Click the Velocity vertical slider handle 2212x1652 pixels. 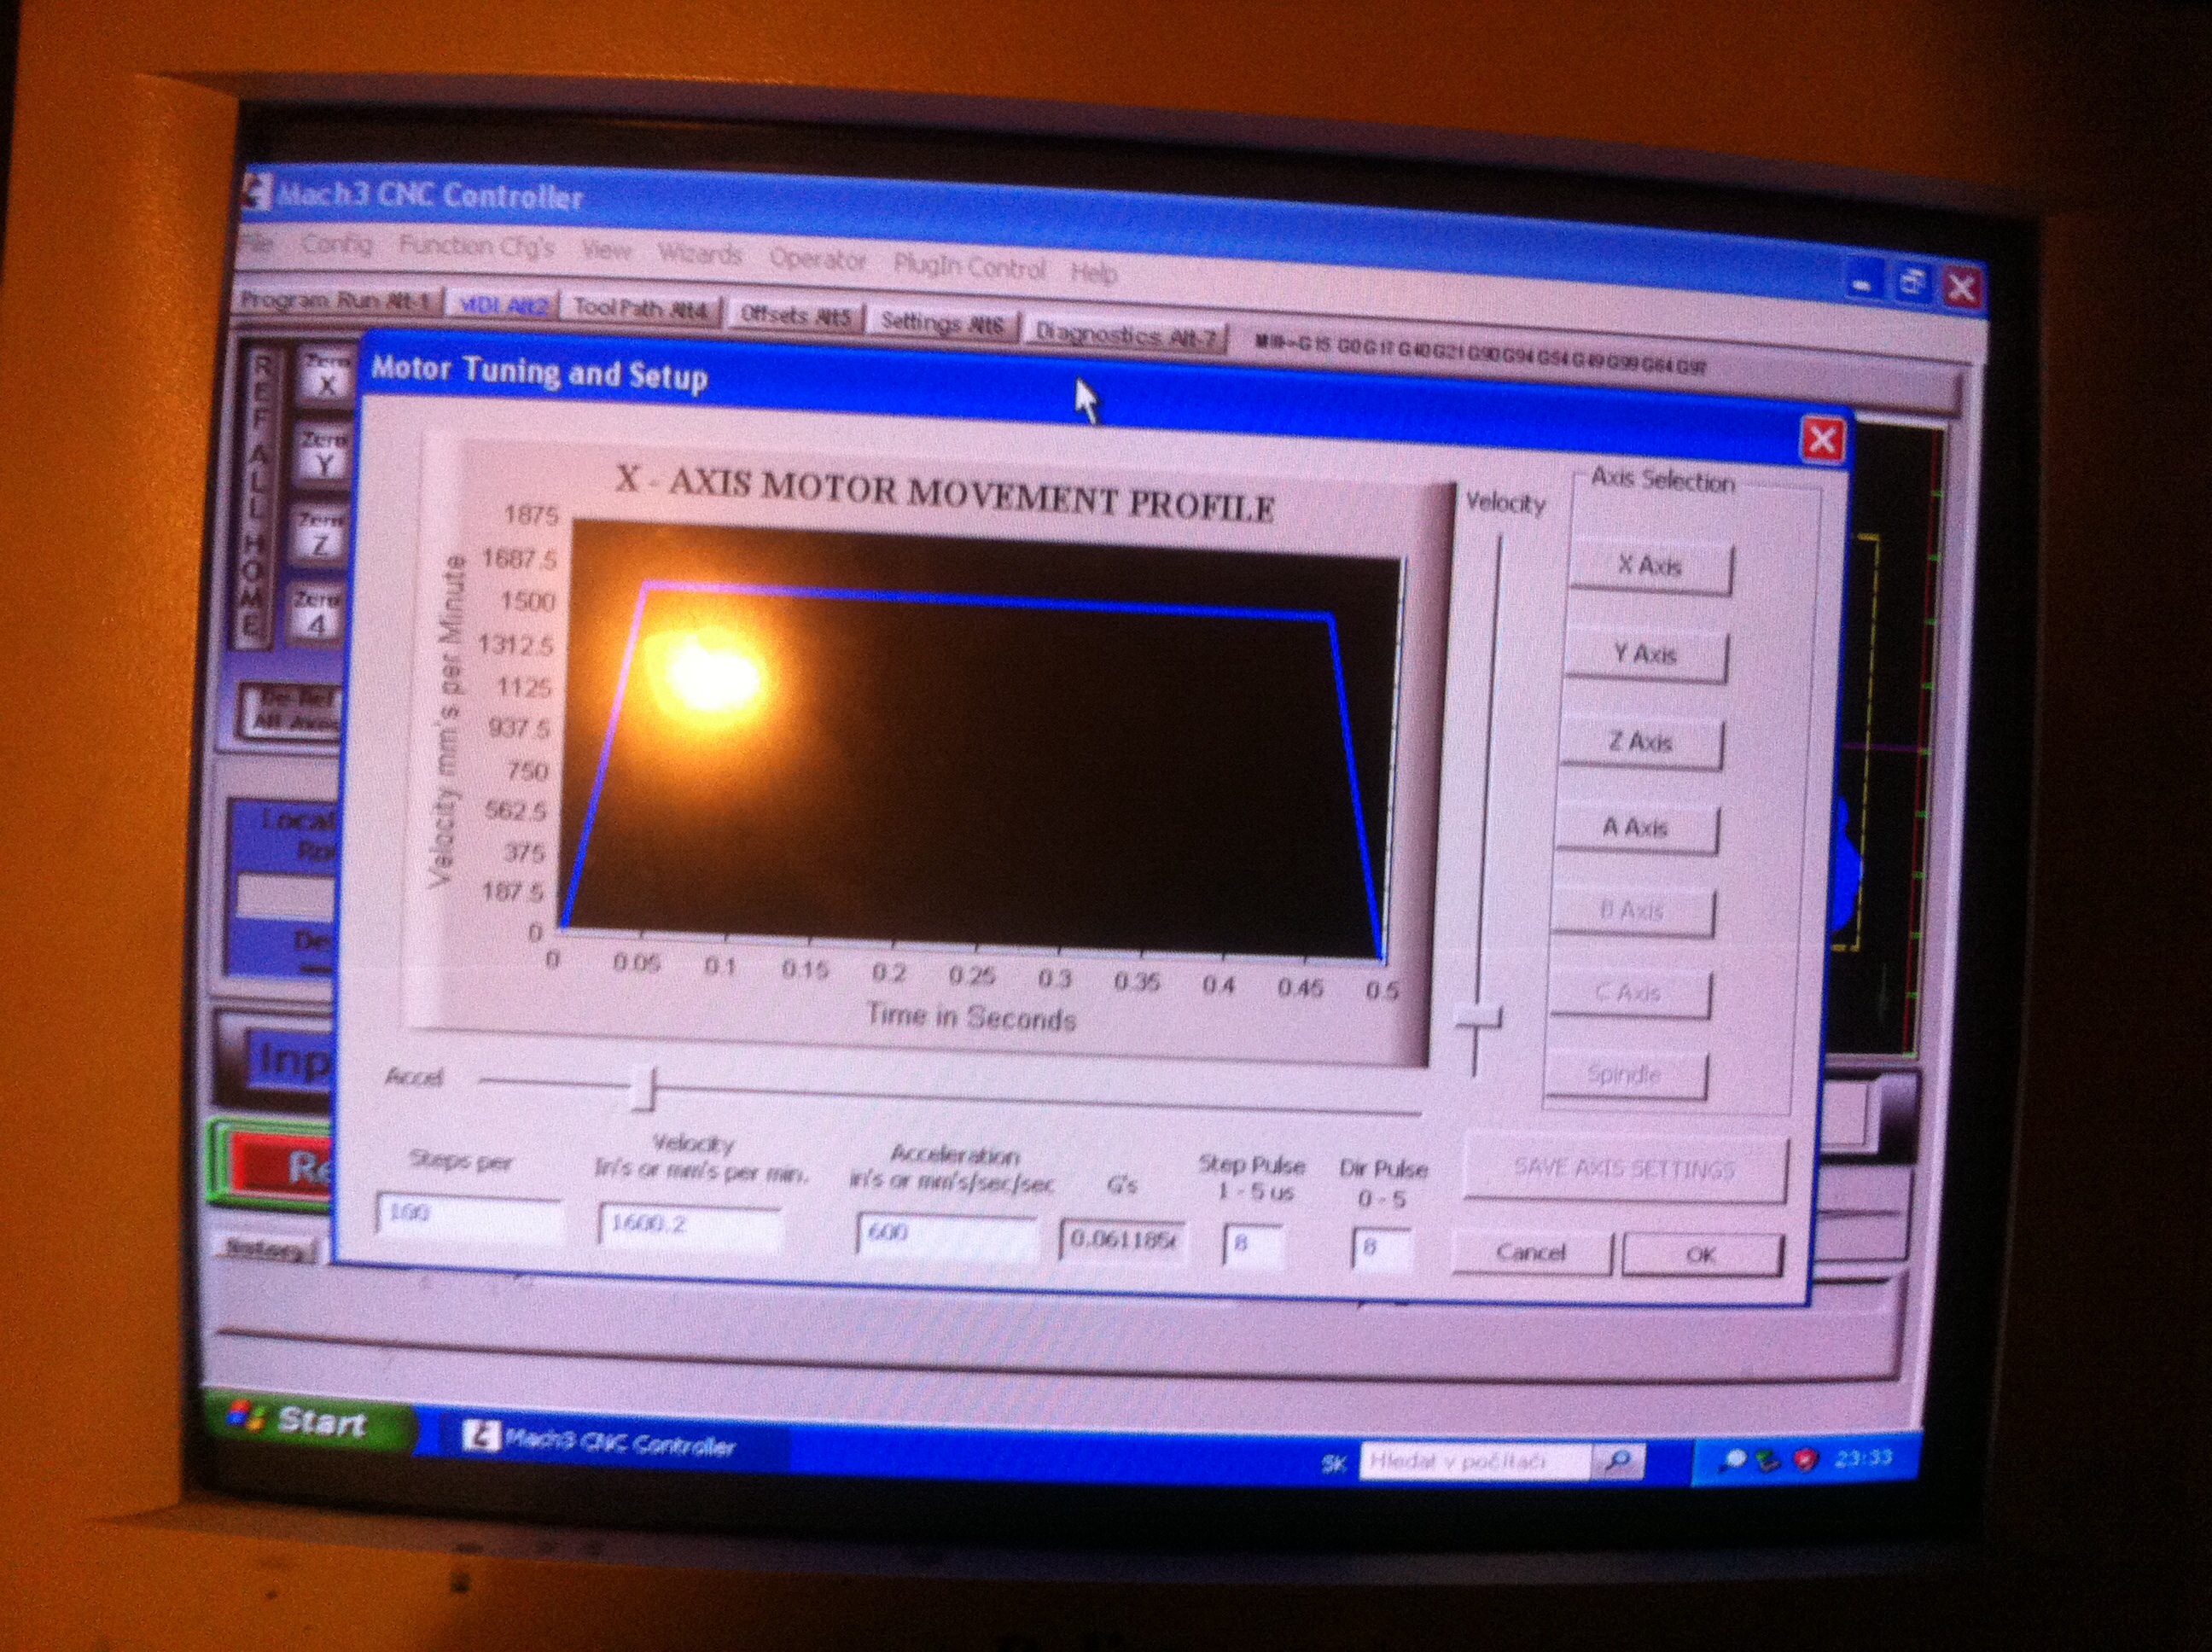pos(1478,1019)
